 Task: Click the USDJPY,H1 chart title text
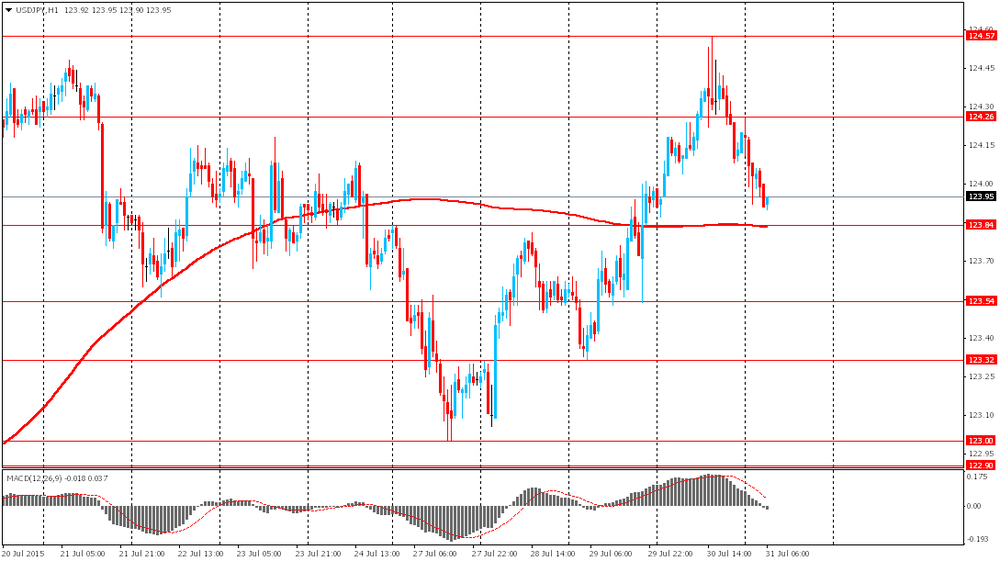(38, 10)
